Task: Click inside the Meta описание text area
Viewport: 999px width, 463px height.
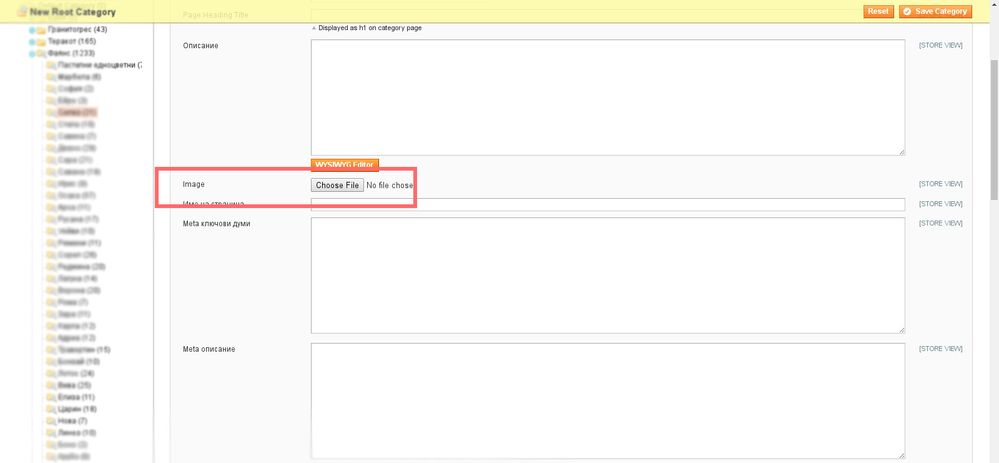Action: [608, 401]
